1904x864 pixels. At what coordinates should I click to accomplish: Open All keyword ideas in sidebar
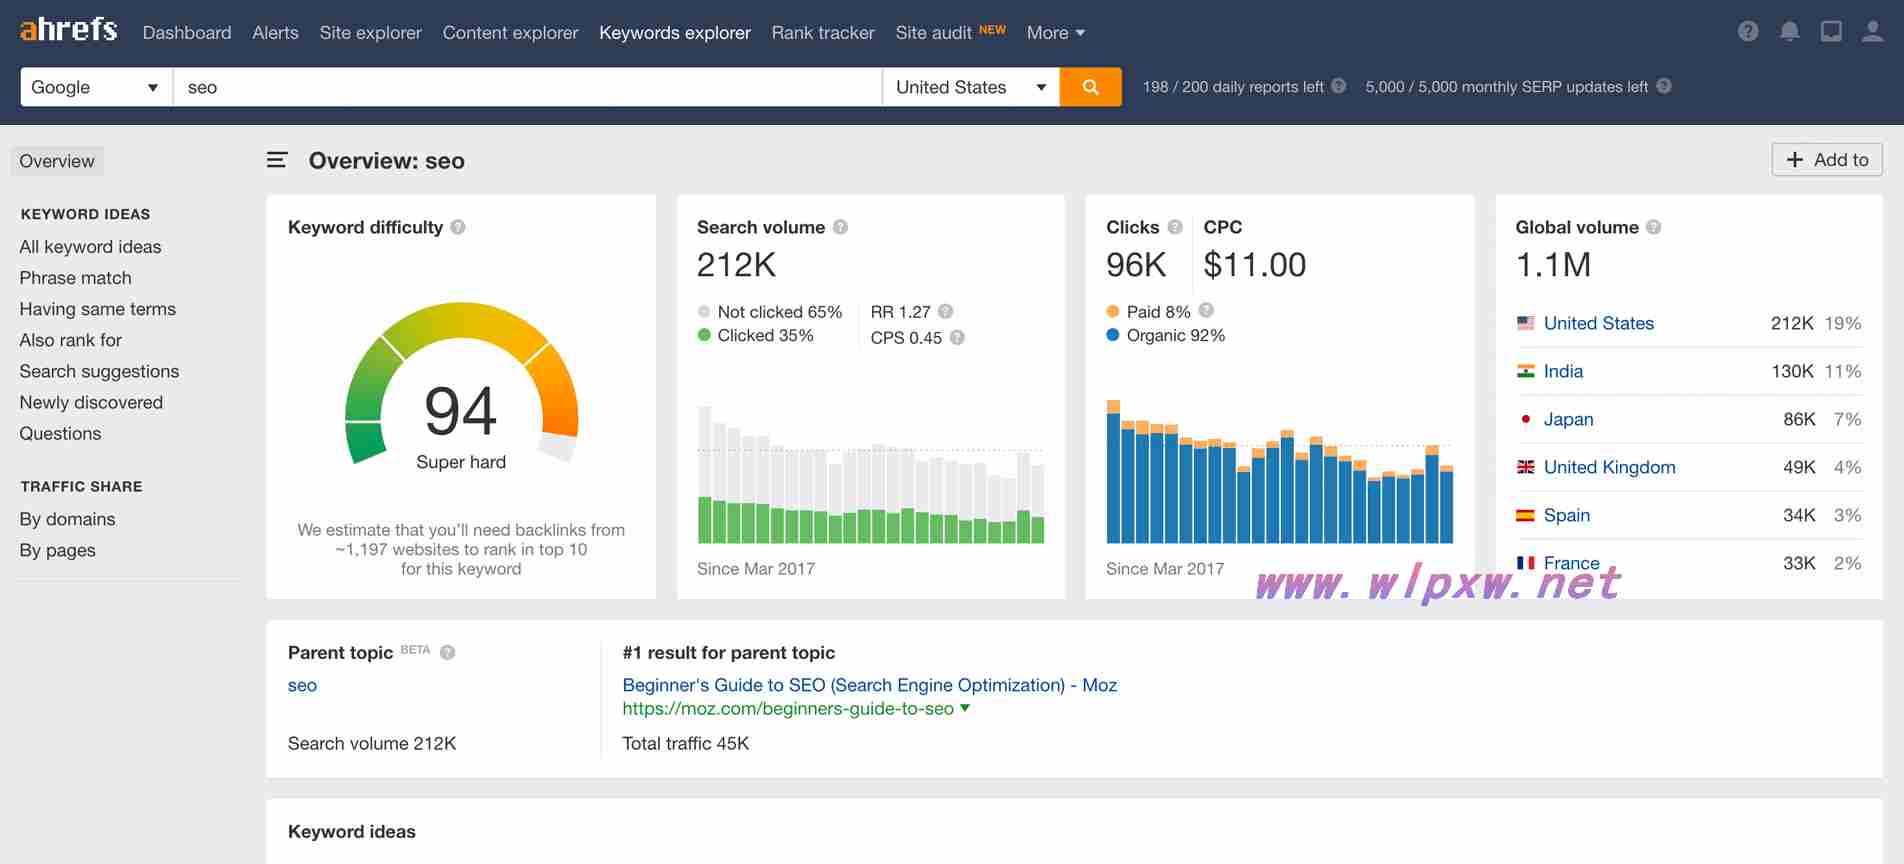[x=90, y=247]
